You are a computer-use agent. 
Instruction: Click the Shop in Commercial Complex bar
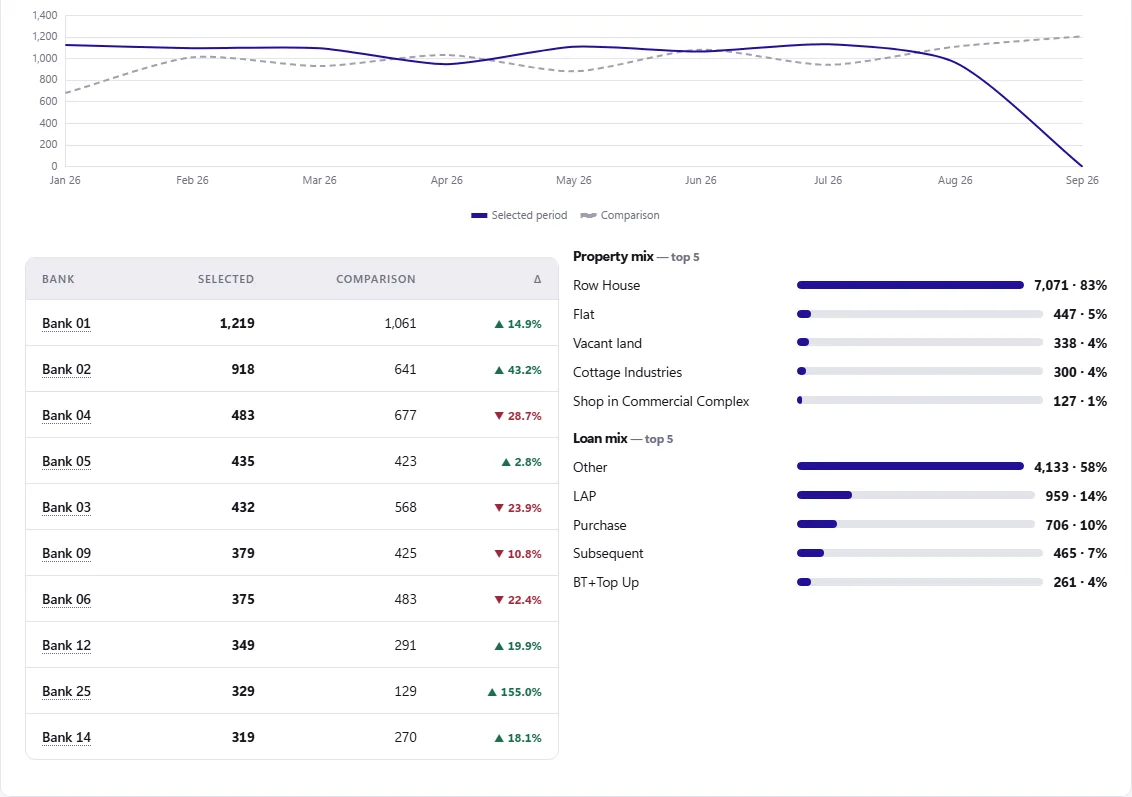pos(920,400)
